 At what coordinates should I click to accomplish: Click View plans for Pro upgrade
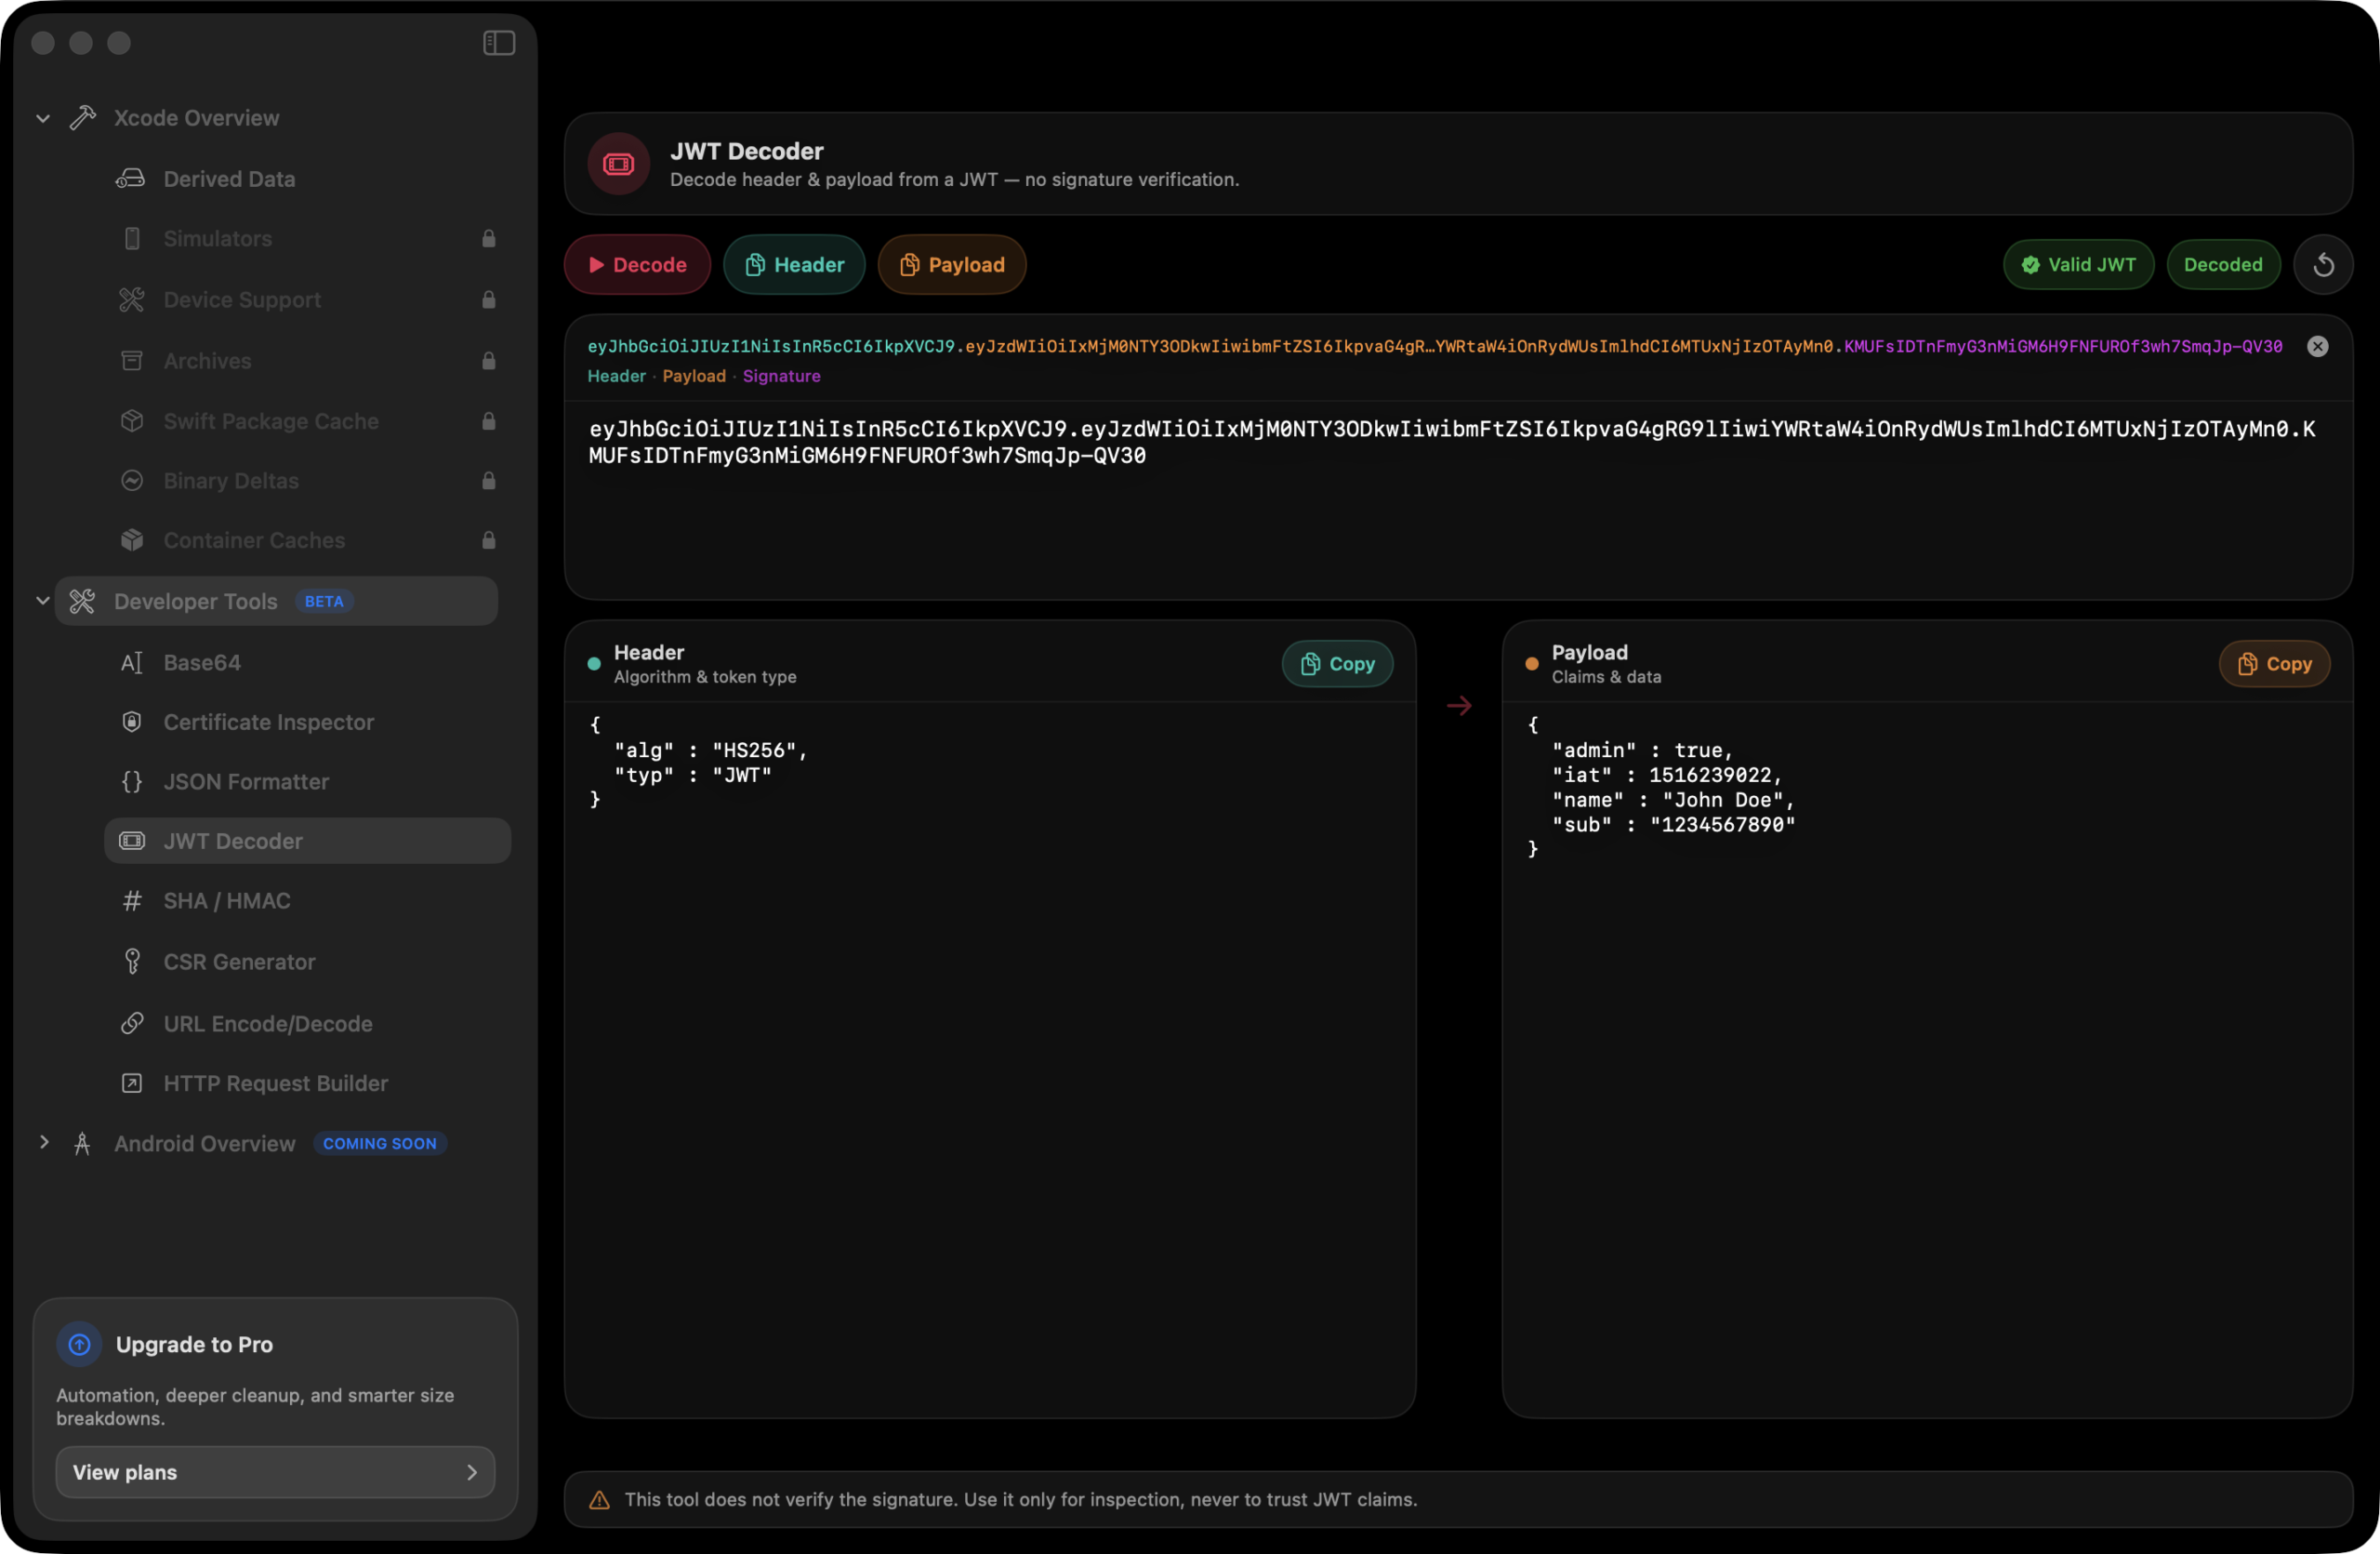[275, 1471]
